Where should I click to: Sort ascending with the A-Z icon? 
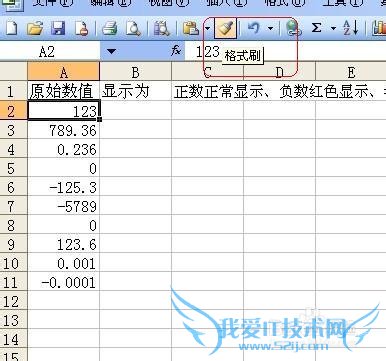pos(351,28)
